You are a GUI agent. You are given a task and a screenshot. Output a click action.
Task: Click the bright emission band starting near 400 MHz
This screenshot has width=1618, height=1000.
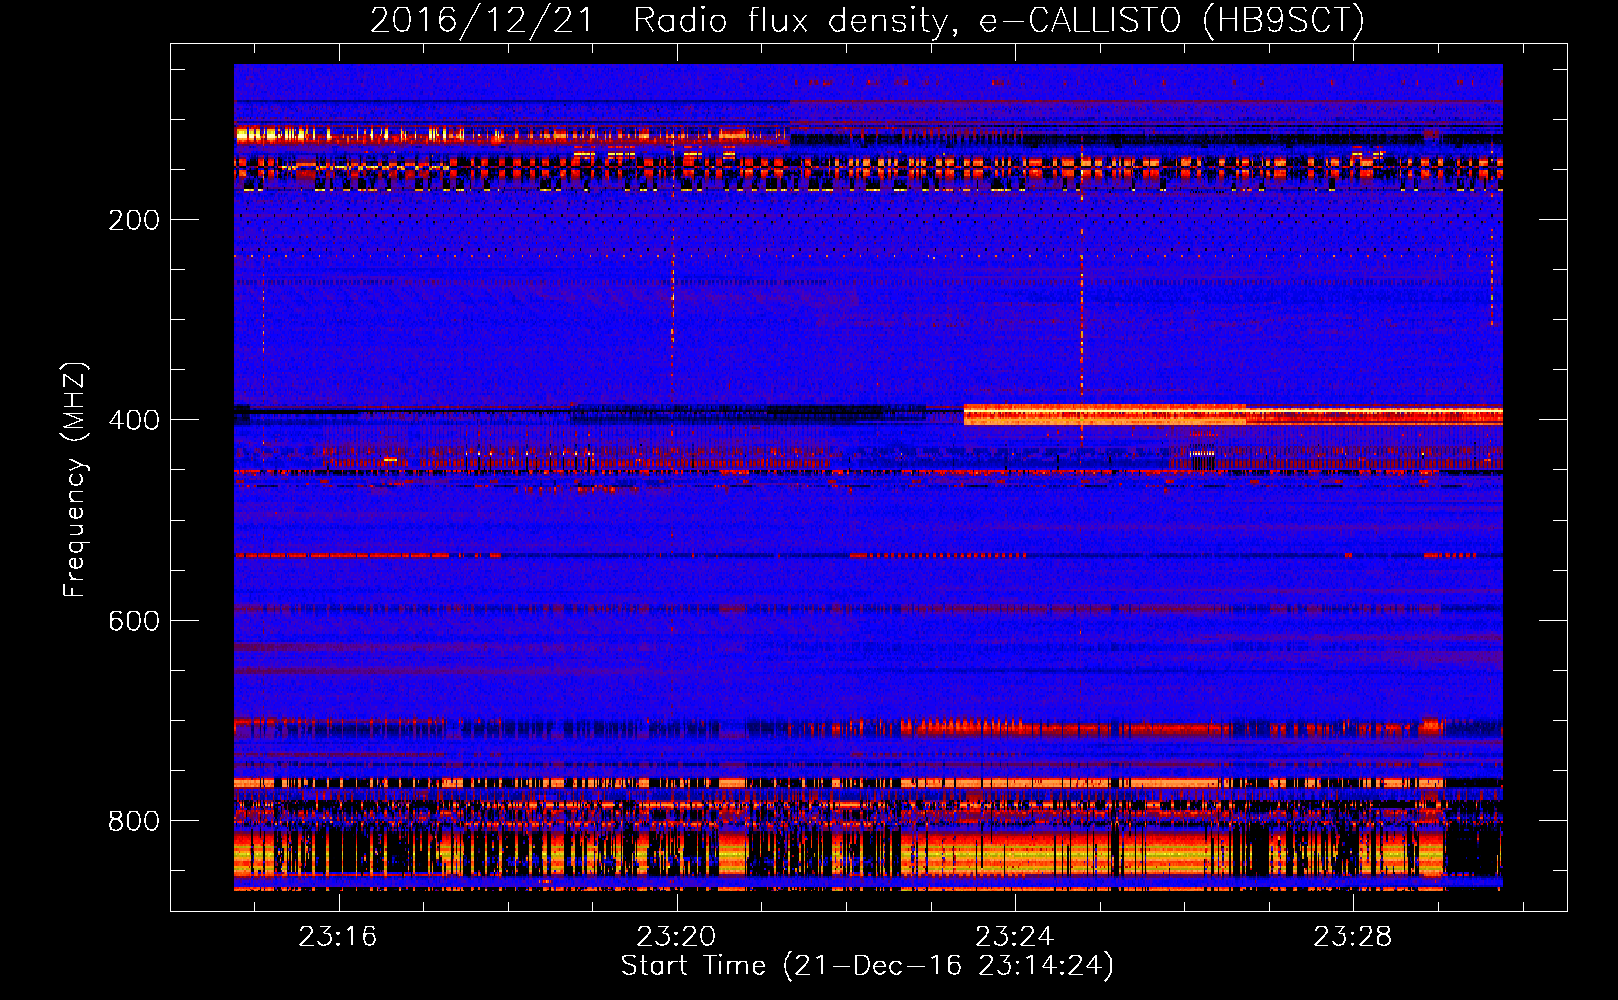(1233, 415)
